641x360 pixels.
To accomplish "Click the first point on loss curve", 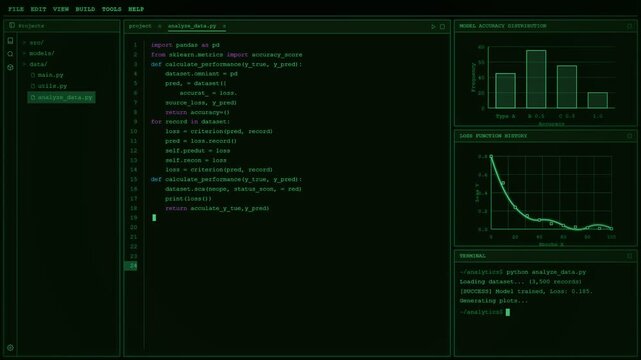I will [x=491, y=157].
